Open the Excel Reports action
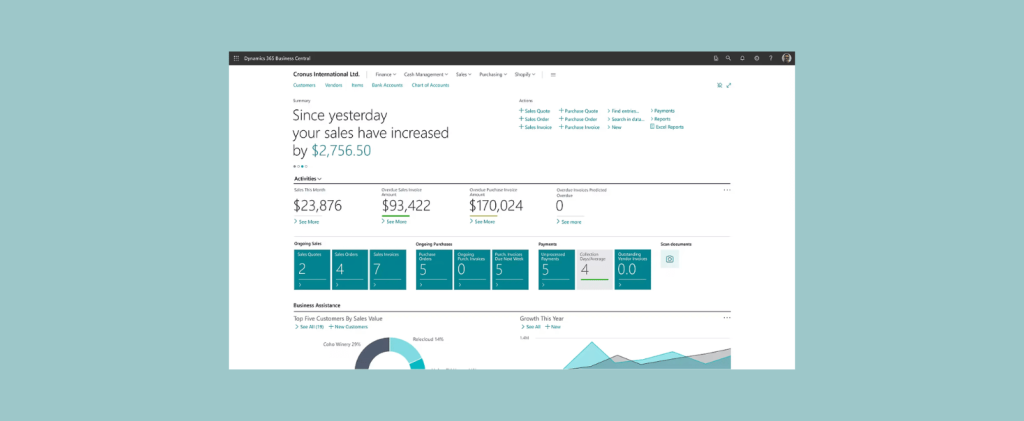 click(668, 127)
